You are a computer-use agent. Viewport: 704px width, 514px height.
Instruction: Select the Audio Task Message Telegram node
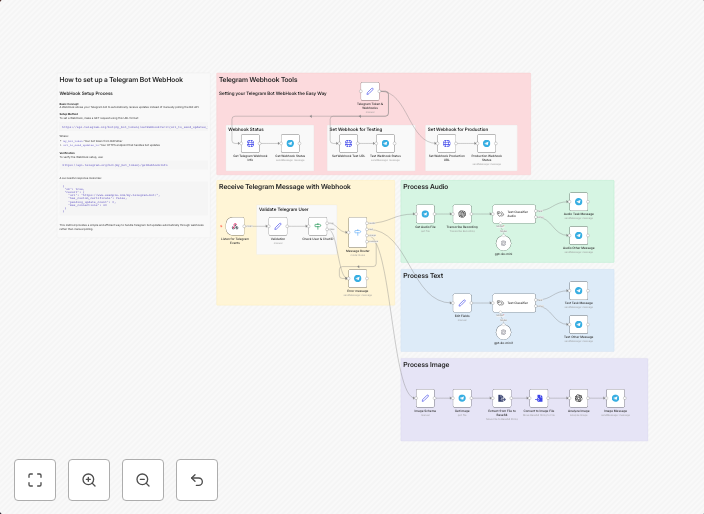tap(578, 200)
